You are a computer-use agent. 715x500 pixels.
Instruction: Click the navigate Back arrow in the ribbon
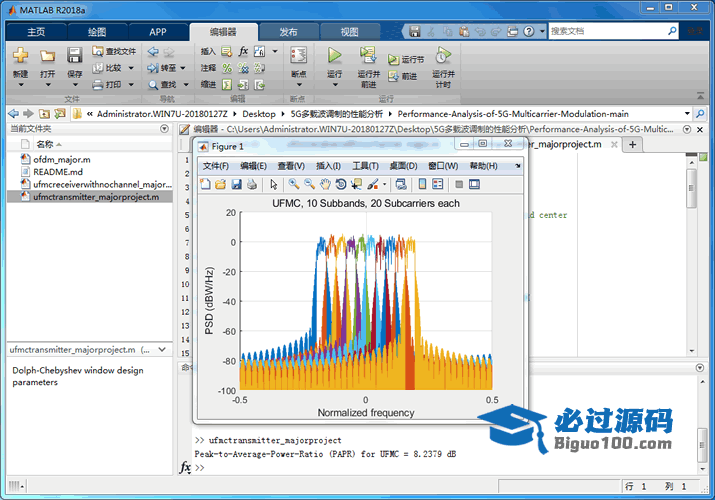(x=153, y=52)
